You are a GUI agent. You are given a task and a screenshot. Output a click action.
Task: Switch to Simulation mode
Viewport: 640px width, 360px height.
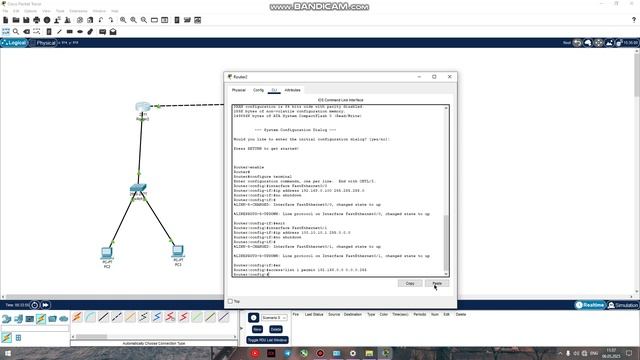click(623, 305)
